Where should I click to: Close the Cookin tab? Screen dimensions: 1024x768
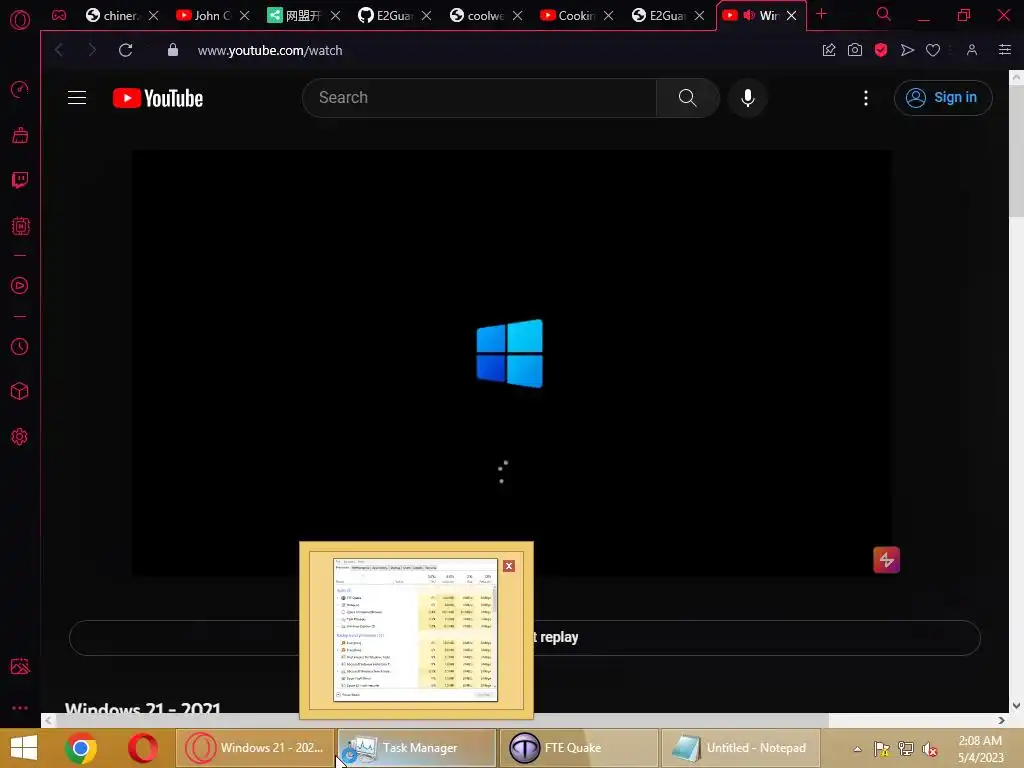(x=609, y=16)
